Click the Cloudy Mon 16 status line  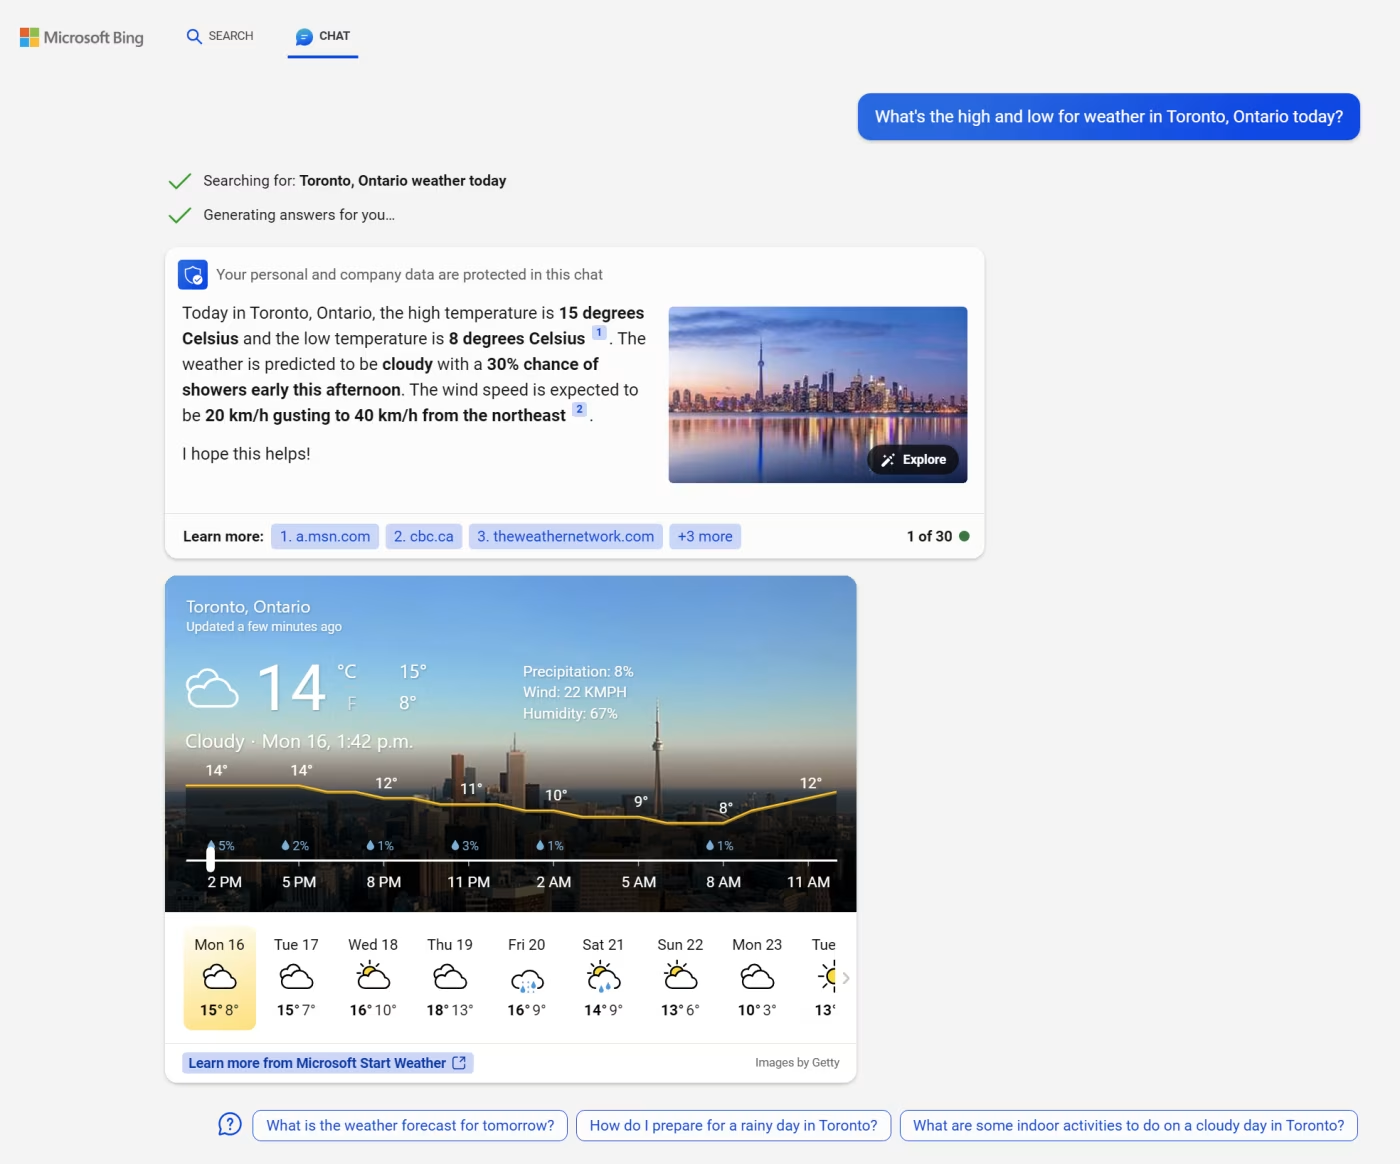point(299,741)
